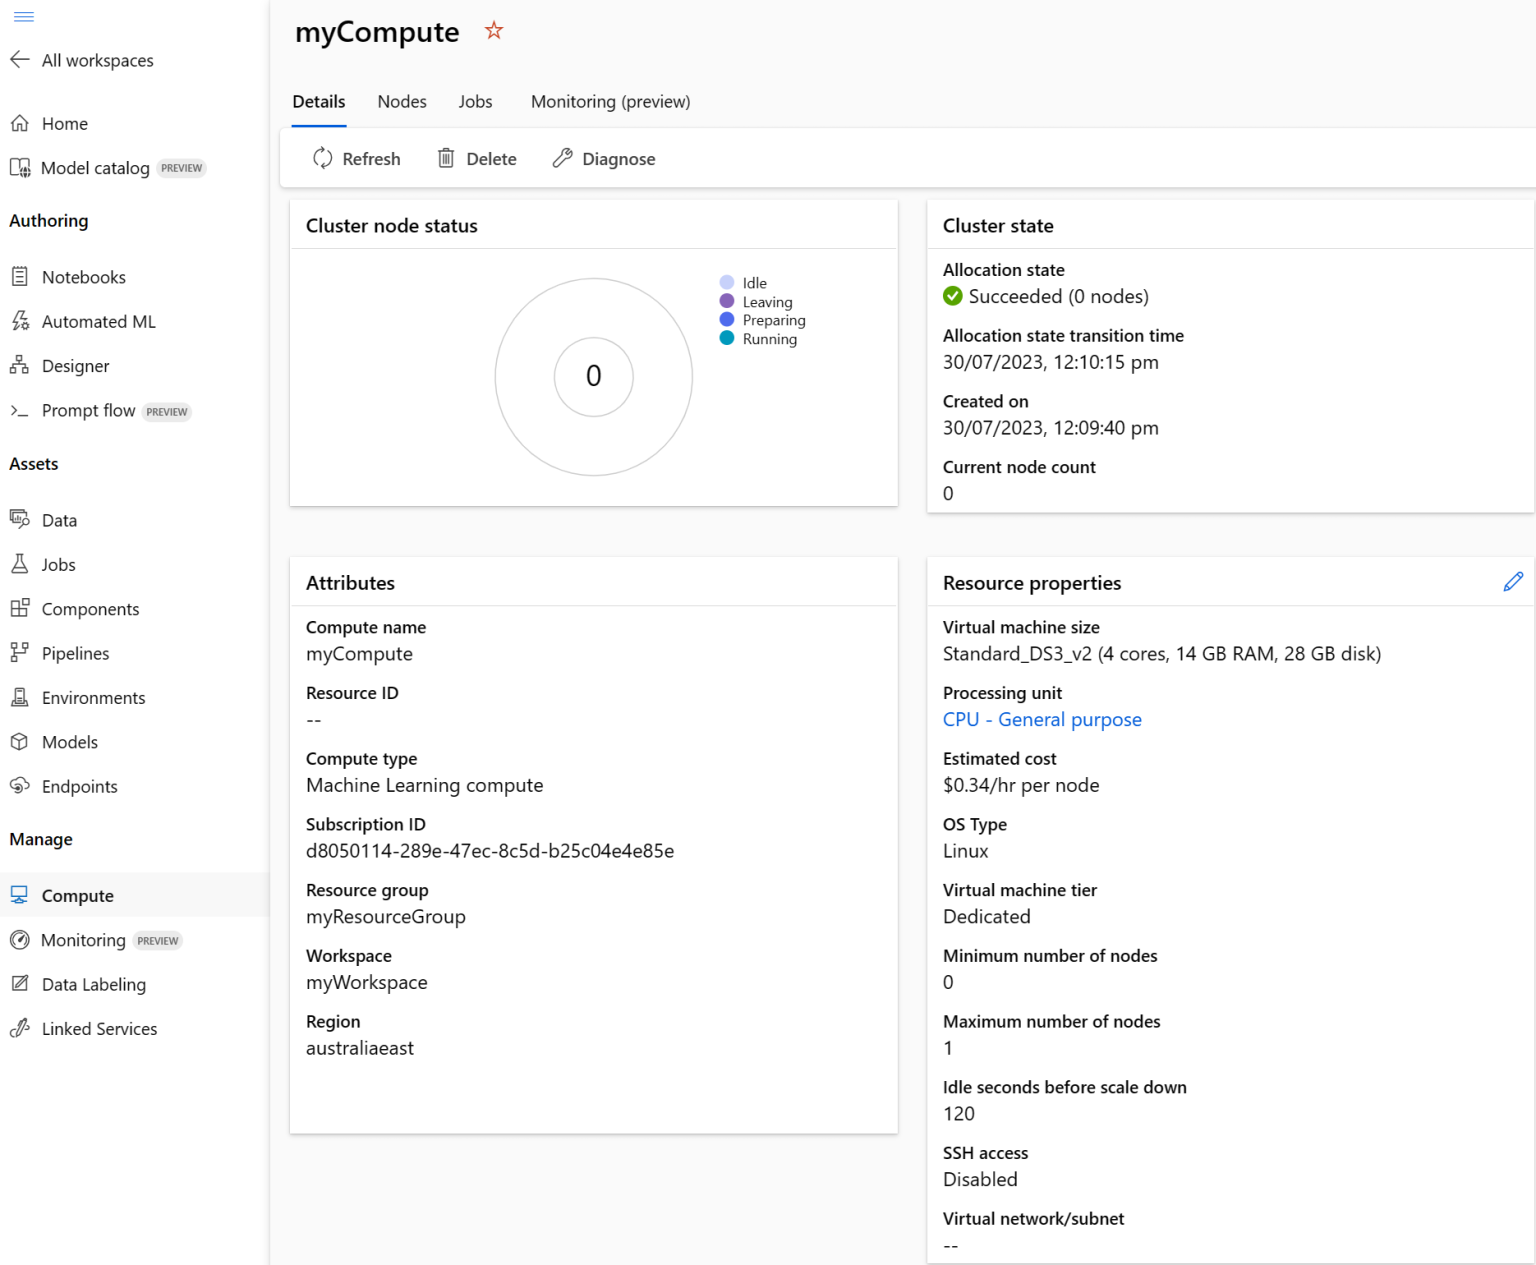Open the CPU - General purpose link
The height and width of the screenshot is (1265, 1536).
(1042, 719)
